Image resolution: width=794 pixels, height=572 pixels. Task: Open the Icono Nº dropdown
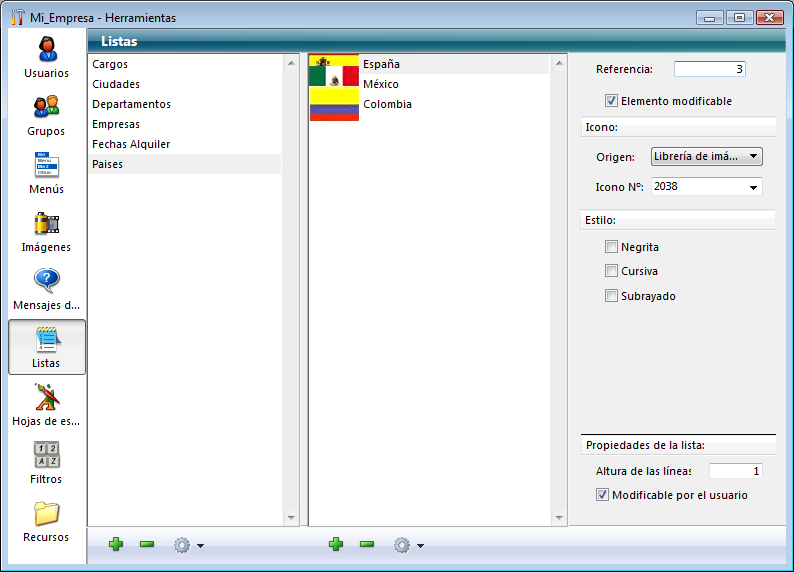click(x=751, y=187)
